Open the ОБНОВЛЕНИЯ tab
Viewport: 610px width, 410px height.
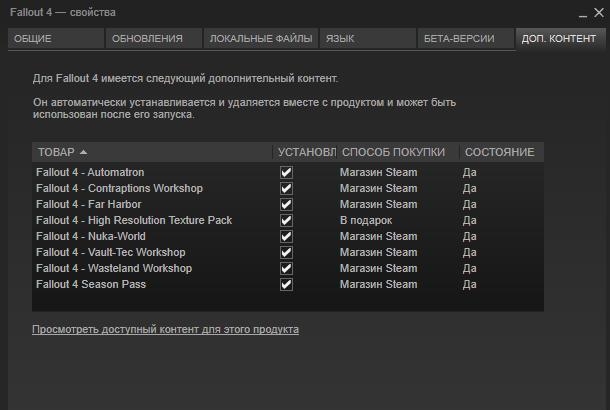(x=154, y=39)
